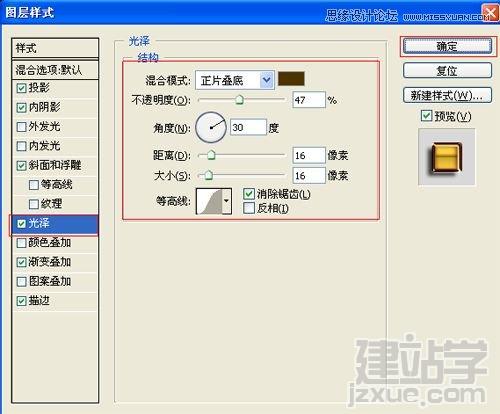Click the 距离 distance slider handle

click(211, 155)
